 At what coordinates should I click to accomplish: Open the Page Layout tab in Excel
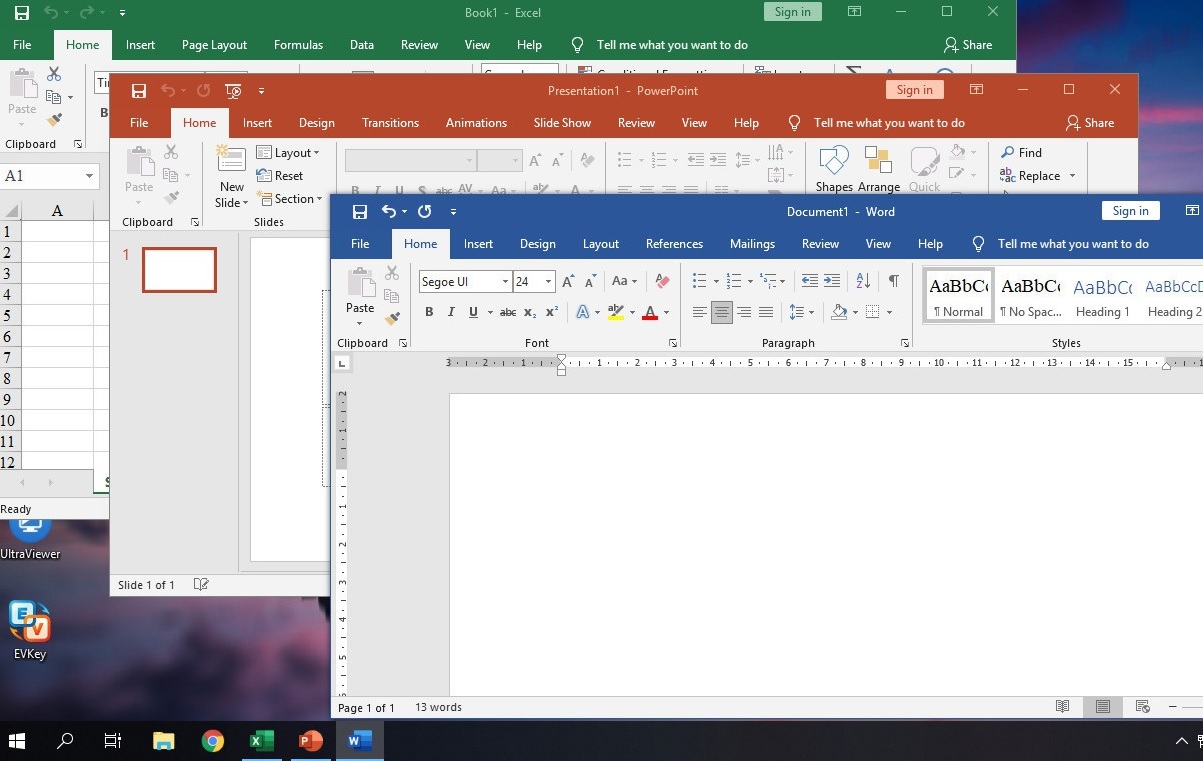point(214,45)
